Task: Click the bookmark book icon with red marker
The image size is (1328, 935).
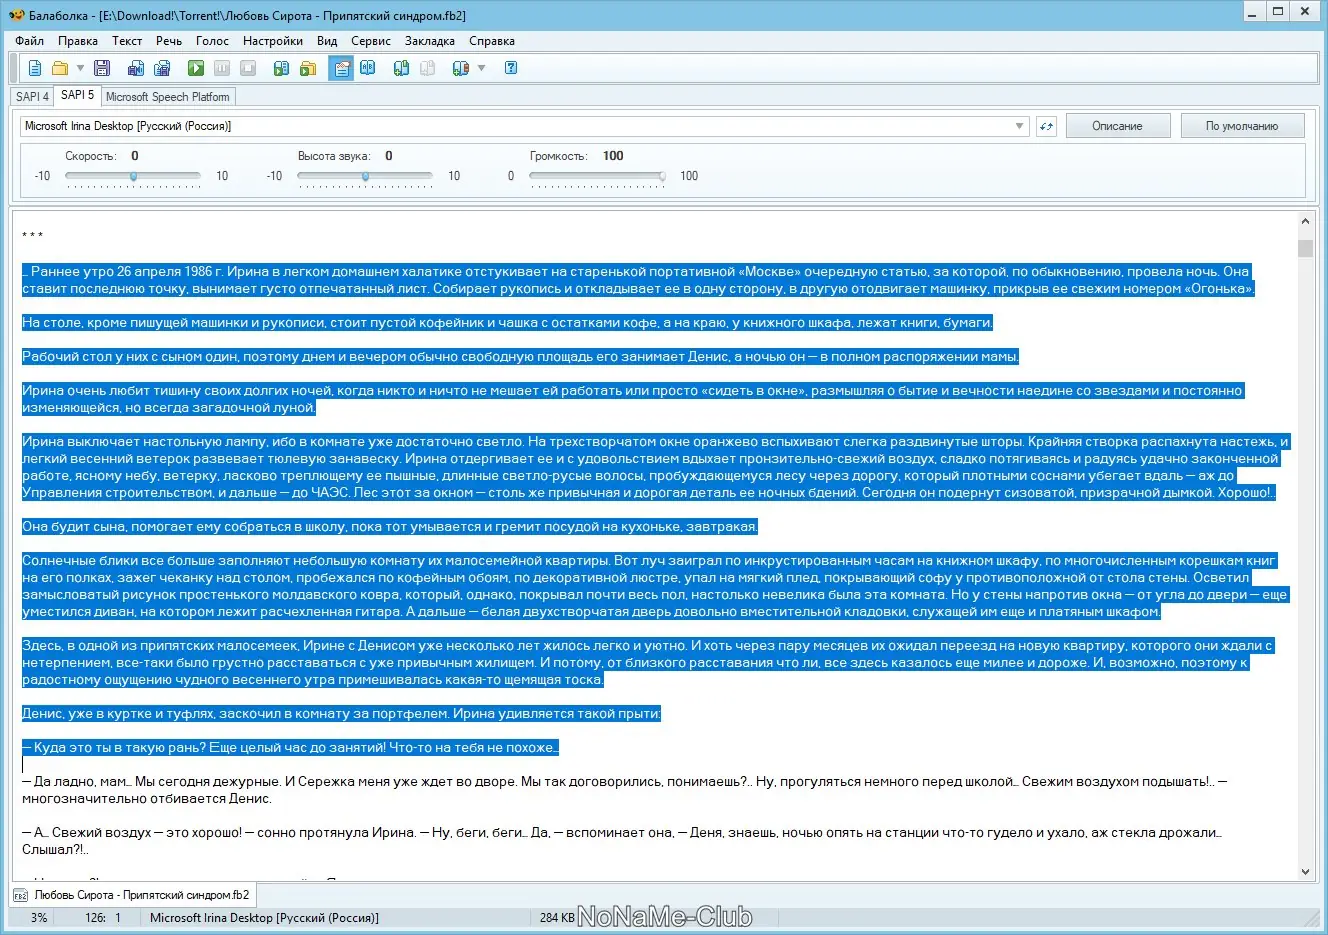Action: pos(460,68)
